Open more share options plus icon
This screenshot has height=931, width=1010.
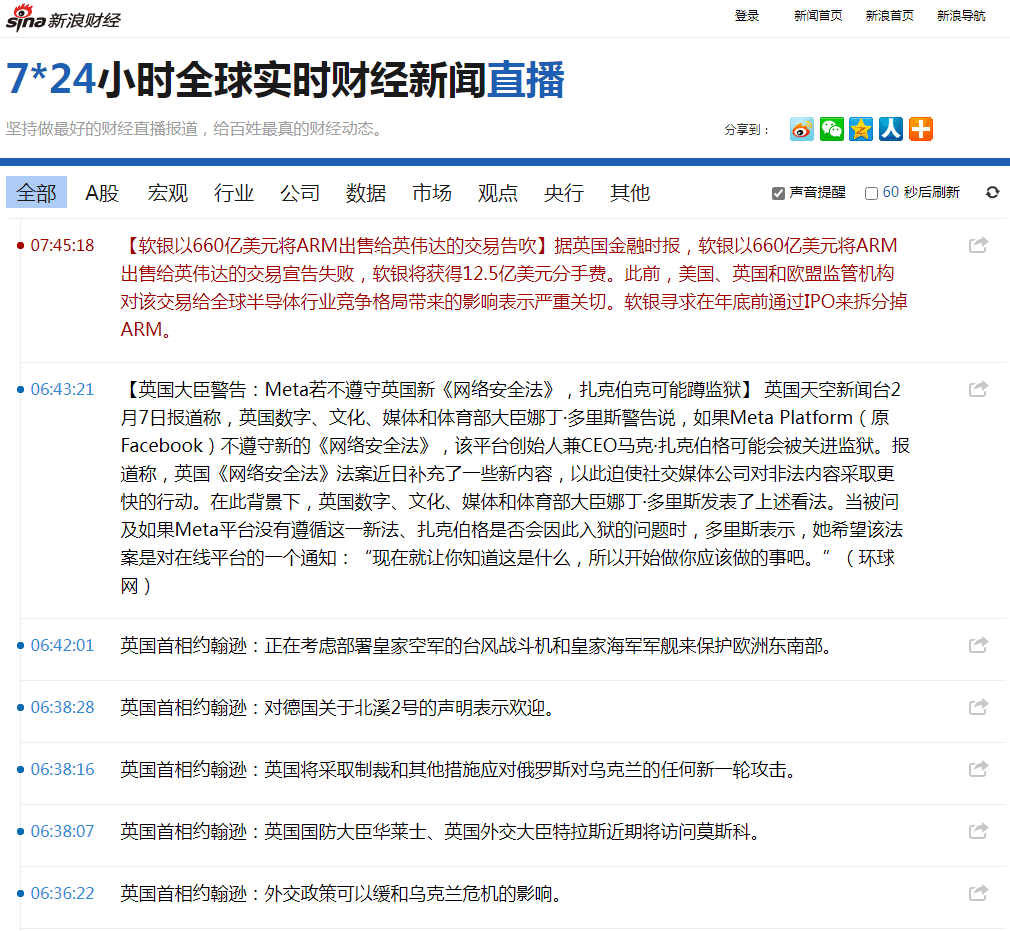920,130
